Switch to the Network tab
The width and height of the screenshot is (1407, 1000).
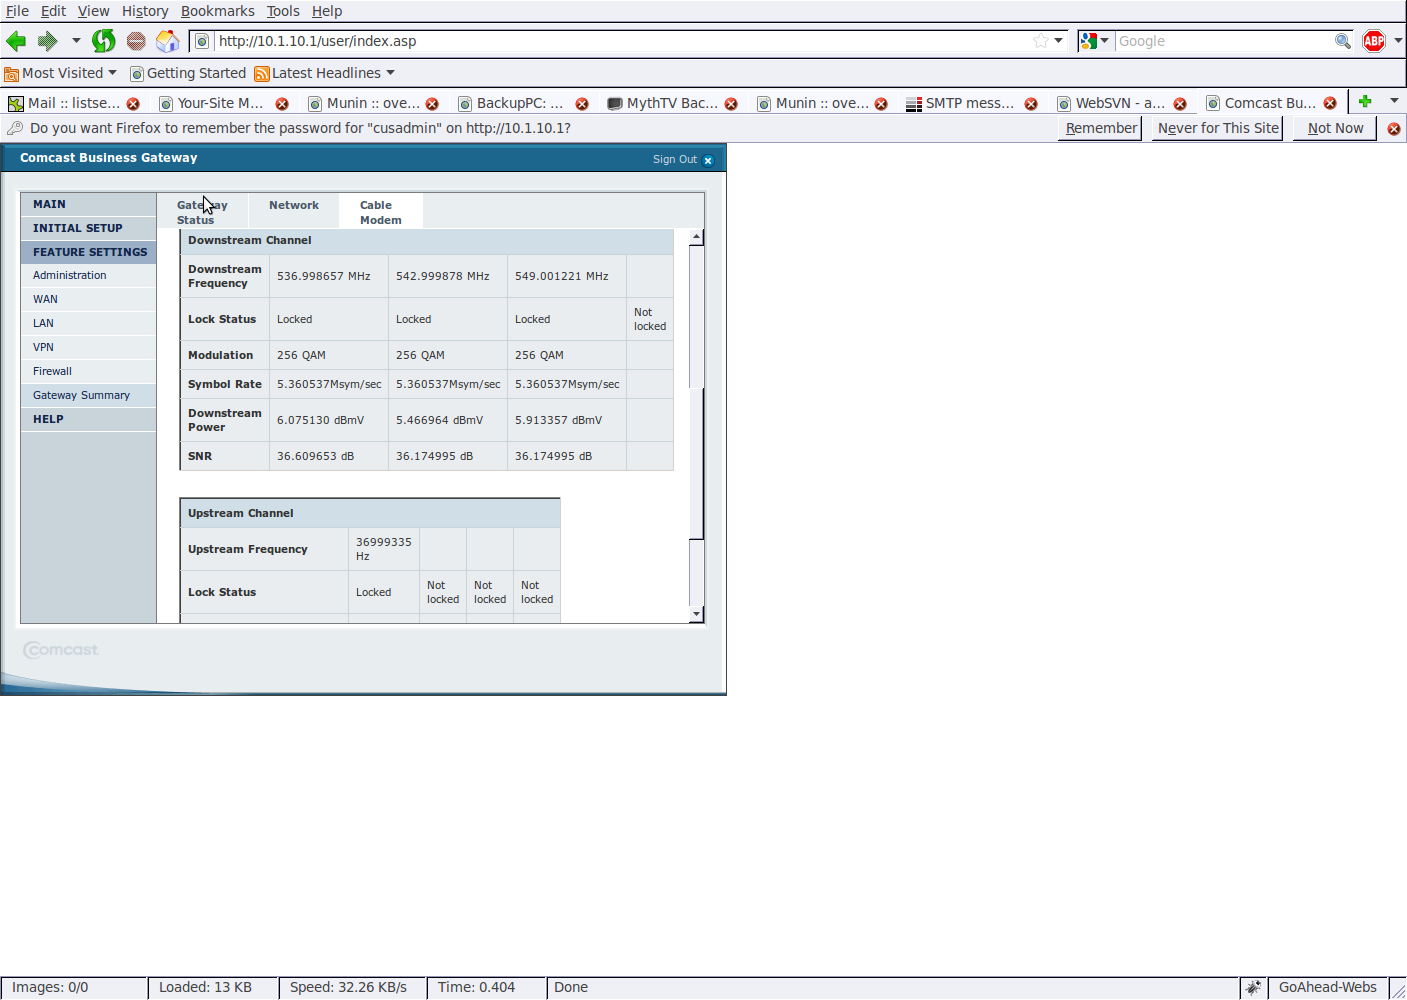coord(294,205)
